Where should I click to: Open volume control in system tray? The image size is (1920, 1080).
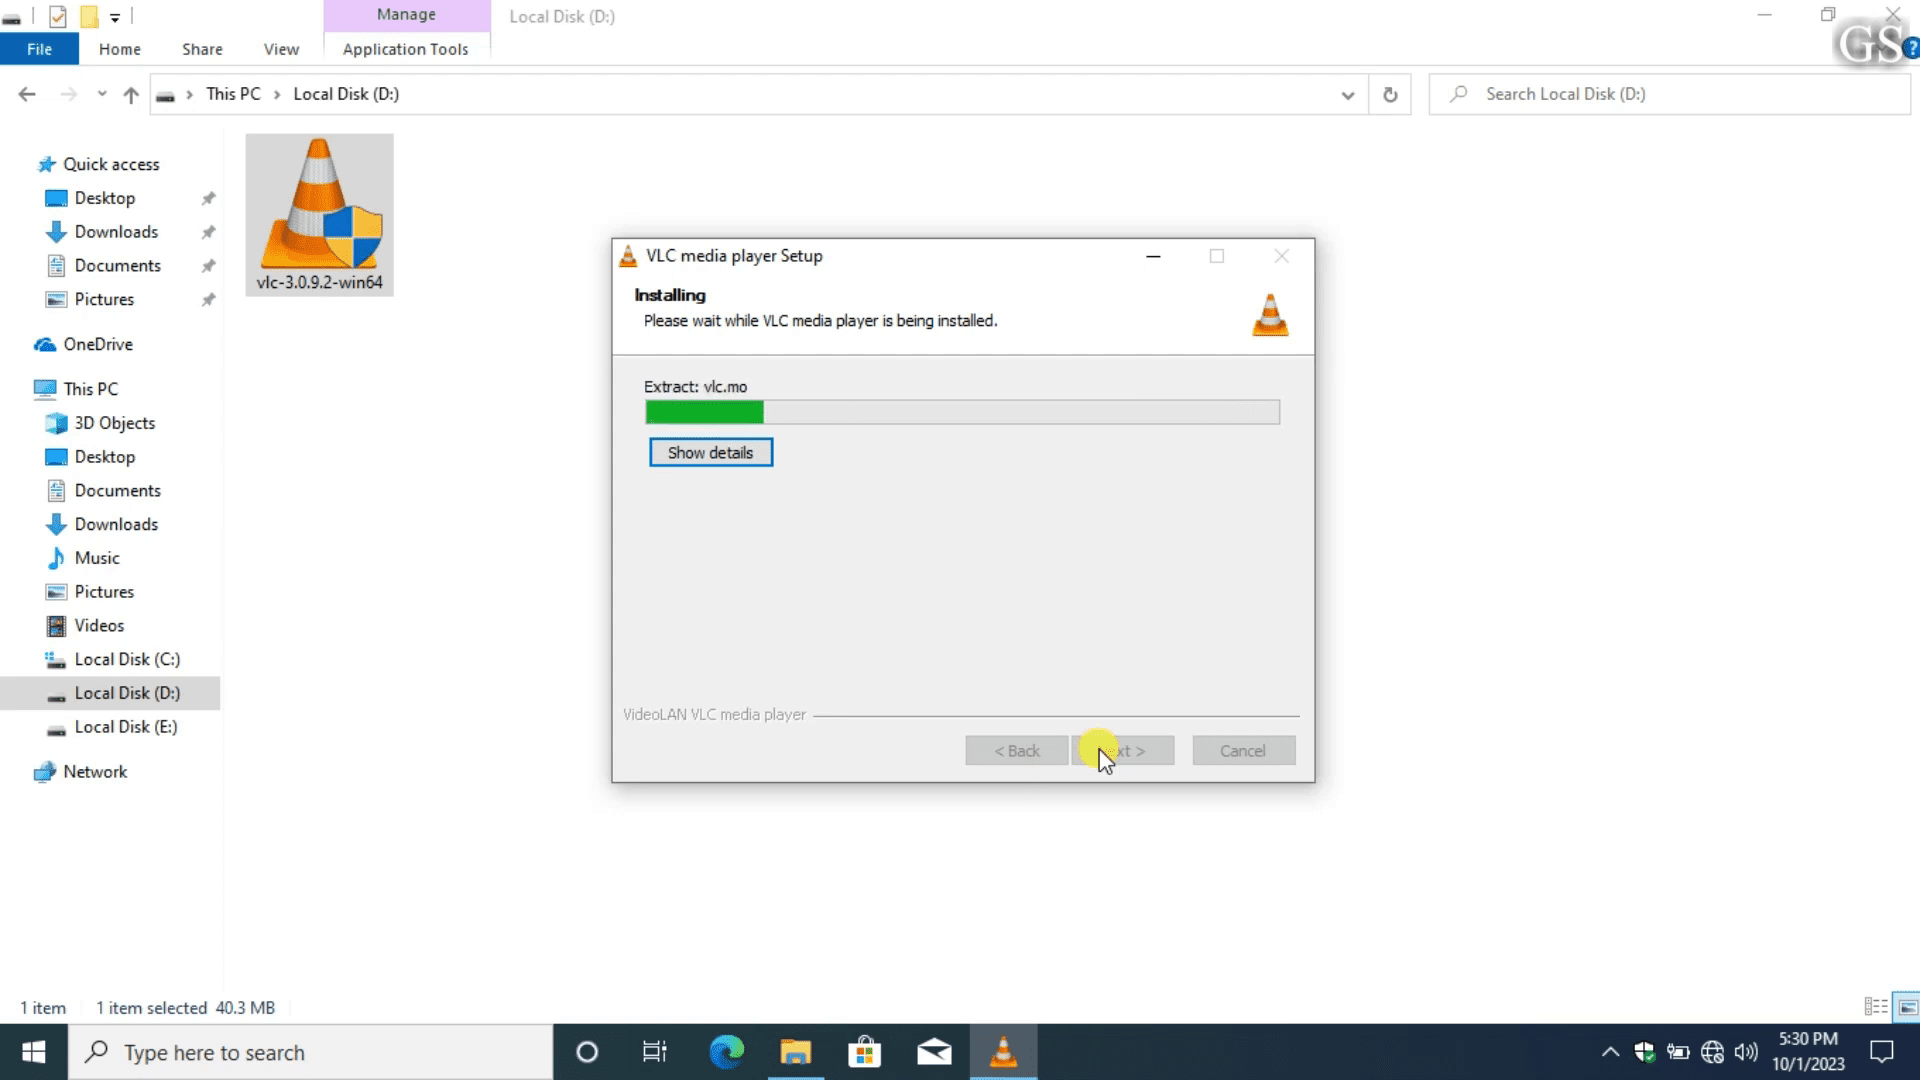(x=1746, y=1052)
